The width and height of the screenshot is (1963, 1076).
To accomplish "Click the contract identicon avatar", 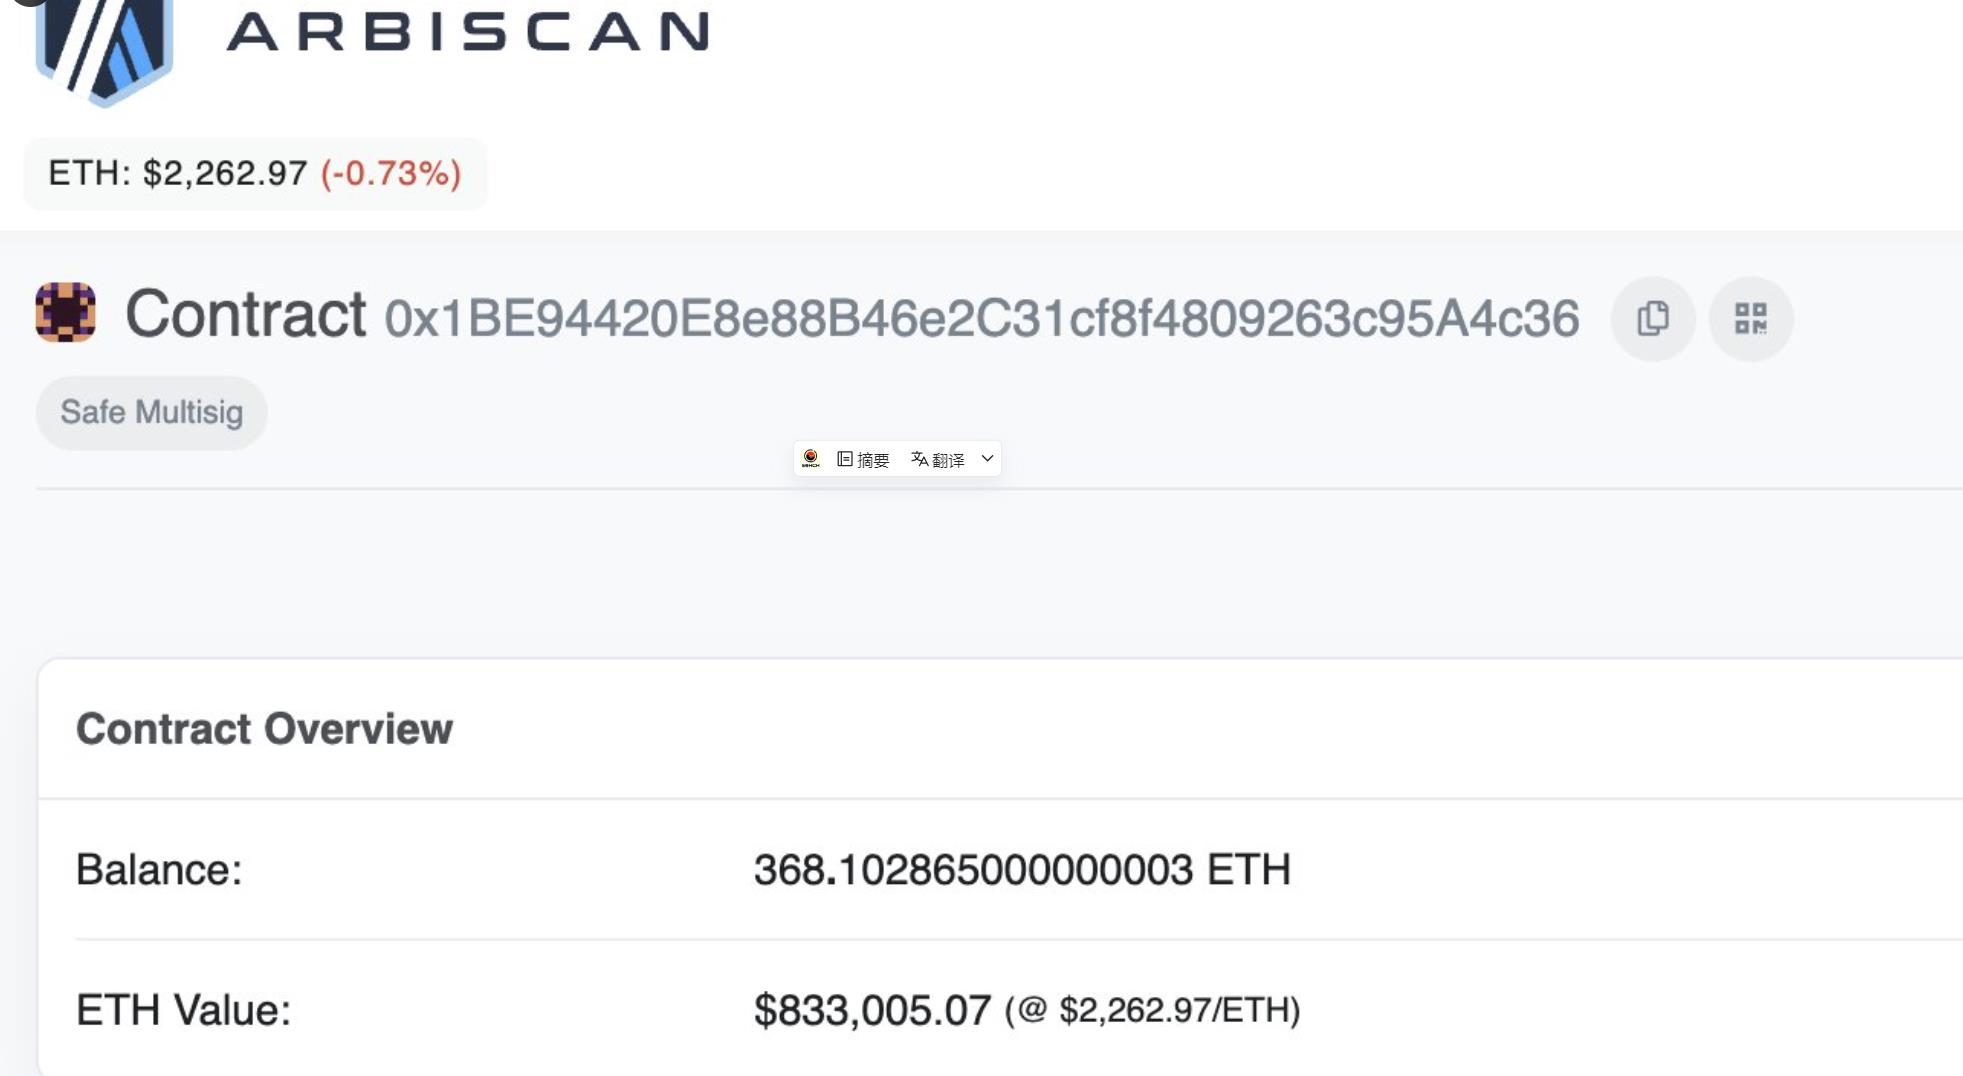I will 66,313.
